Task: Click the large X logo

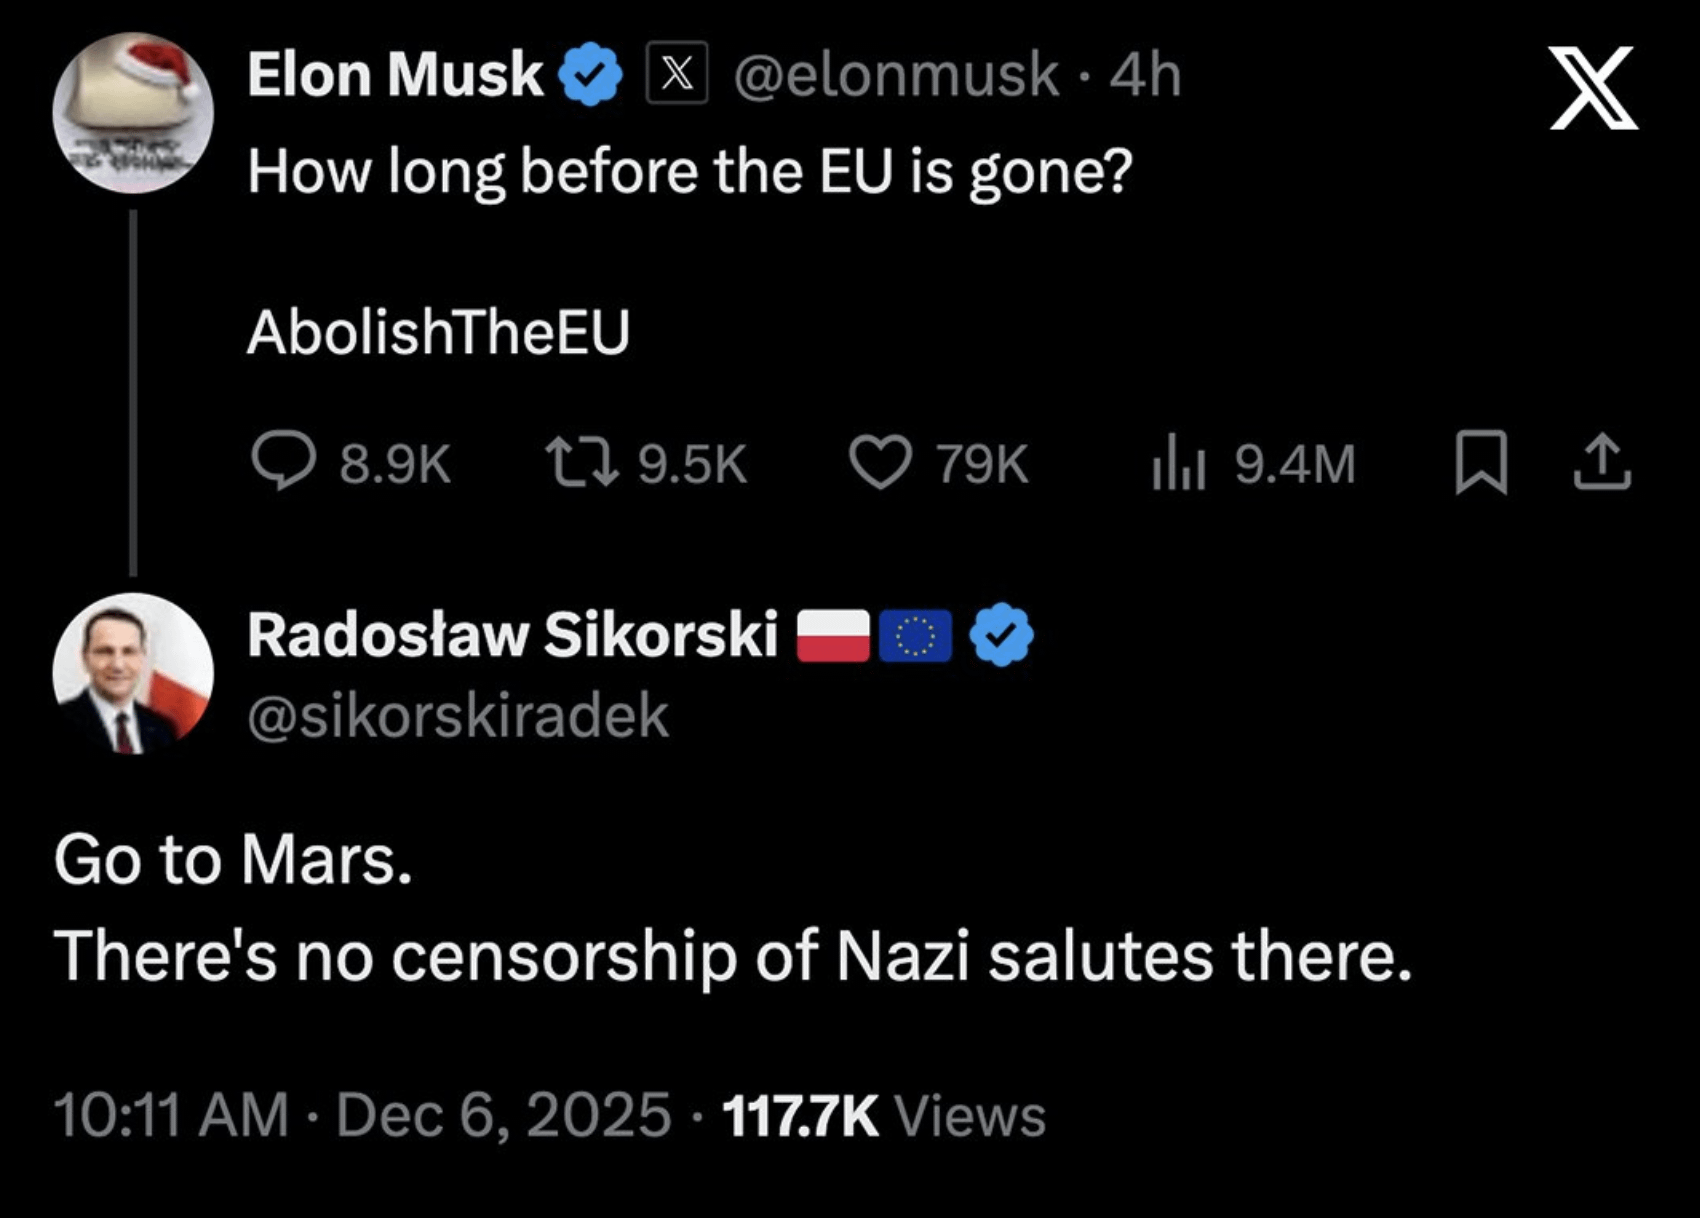Action: [1593, 88]
